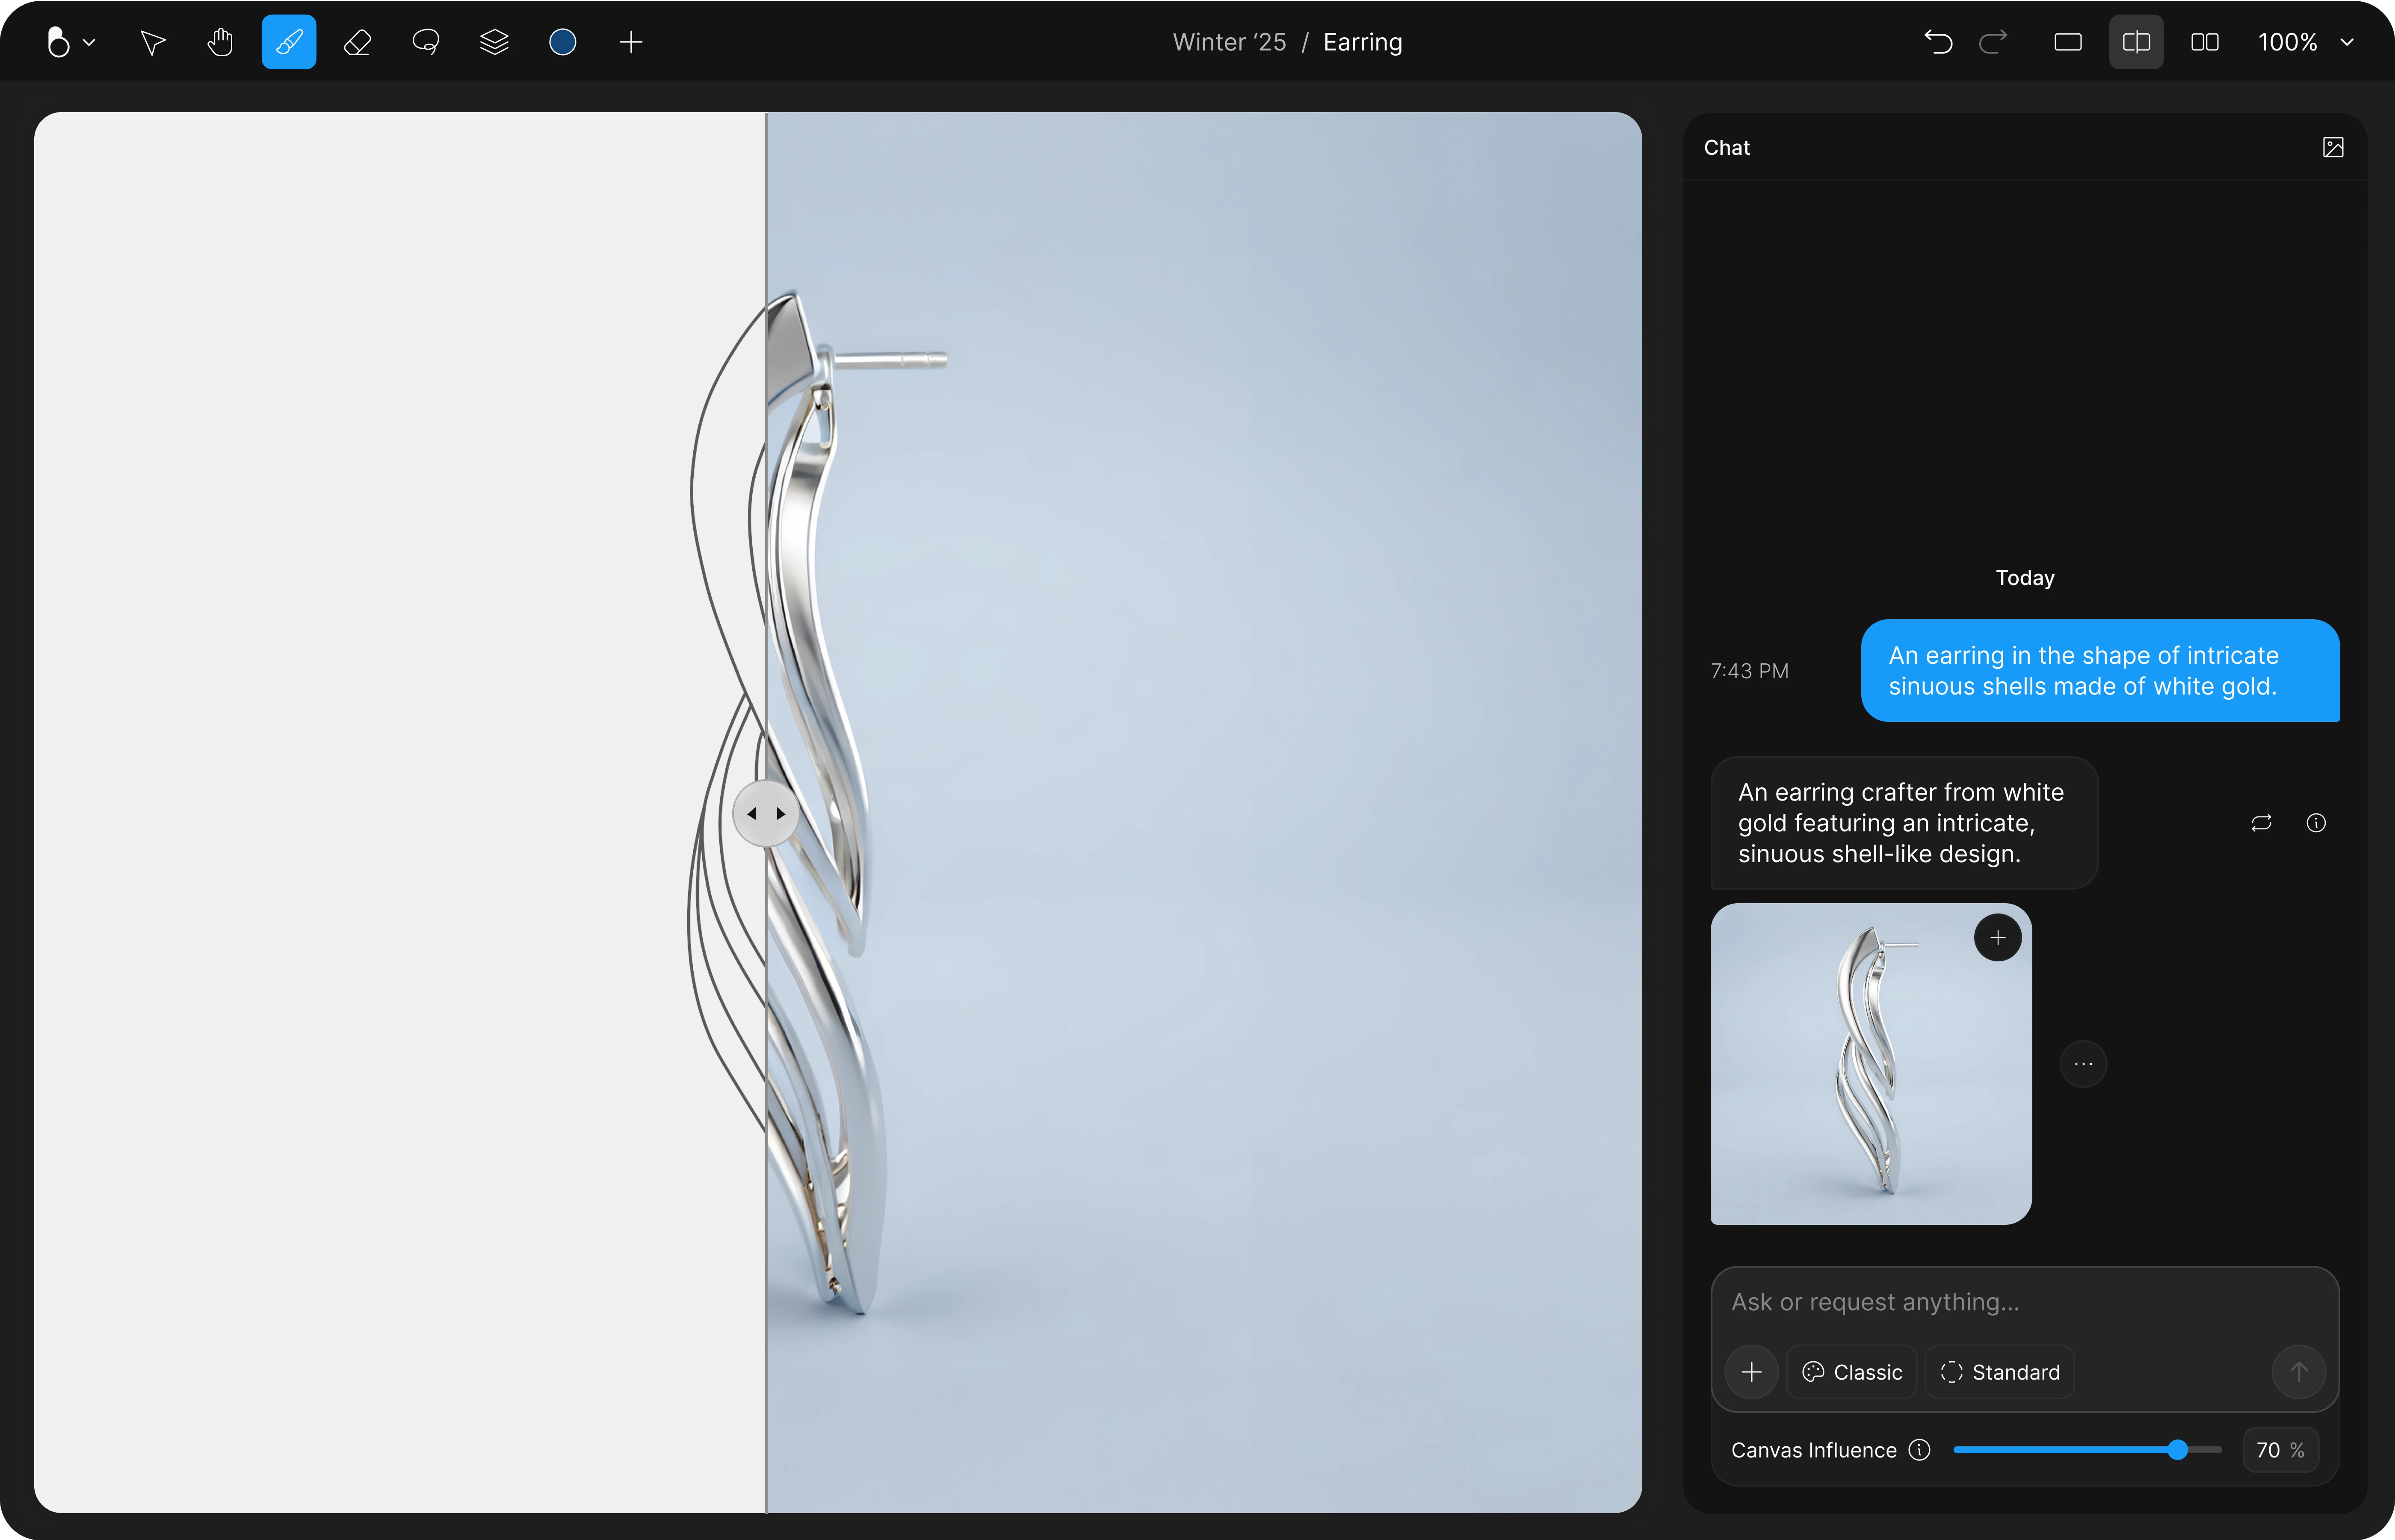Redo the last action
The height and width of the screenshot is (1540, 2395).
[x=1993, y=42]
